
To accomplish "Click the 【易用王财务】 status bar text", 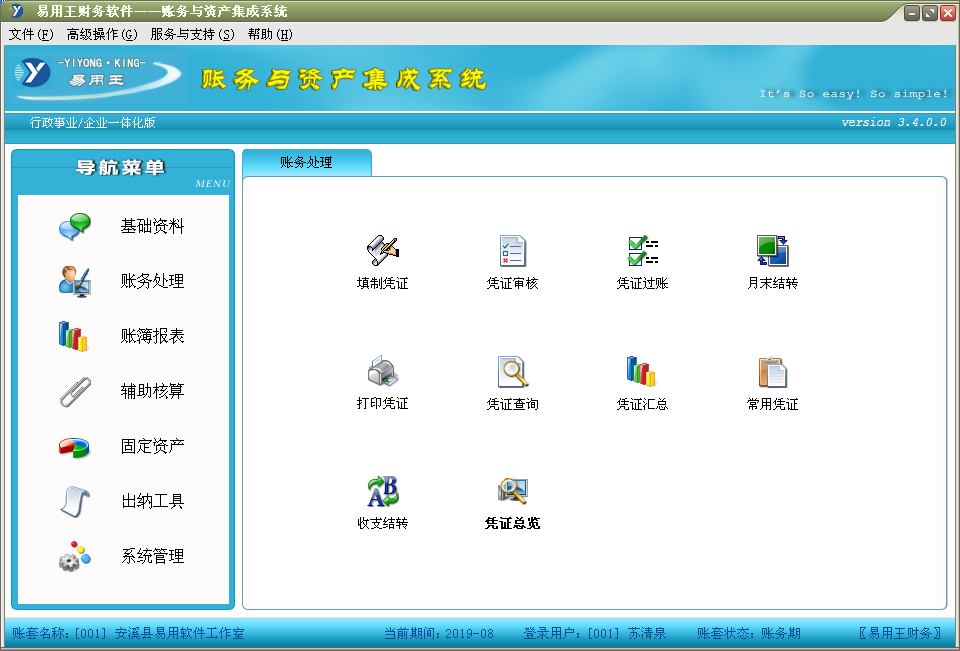I will click(x=899, y=633).
